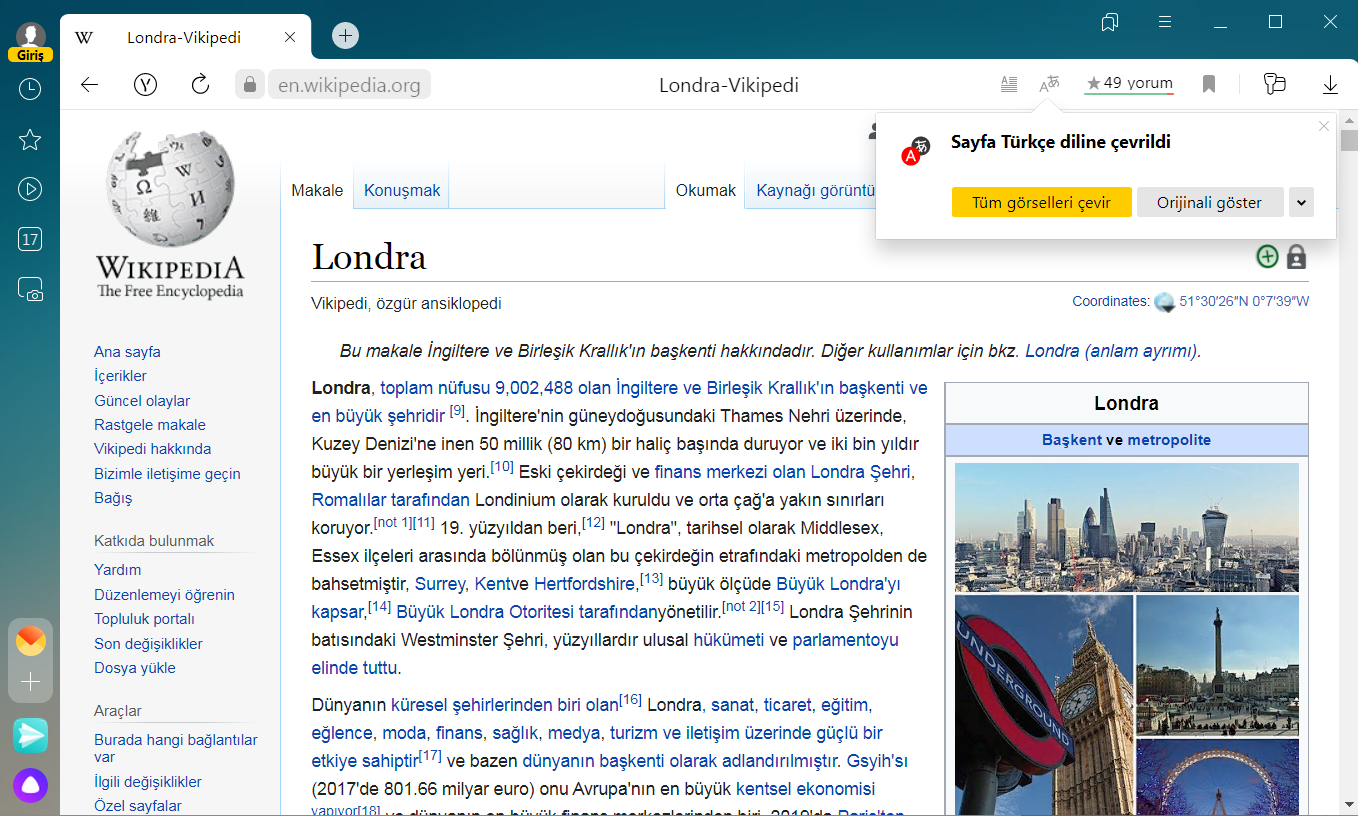Open the London skyline thumbnail image
The height and width of the screenshot is (816, 1358).
click(1127, 527)
